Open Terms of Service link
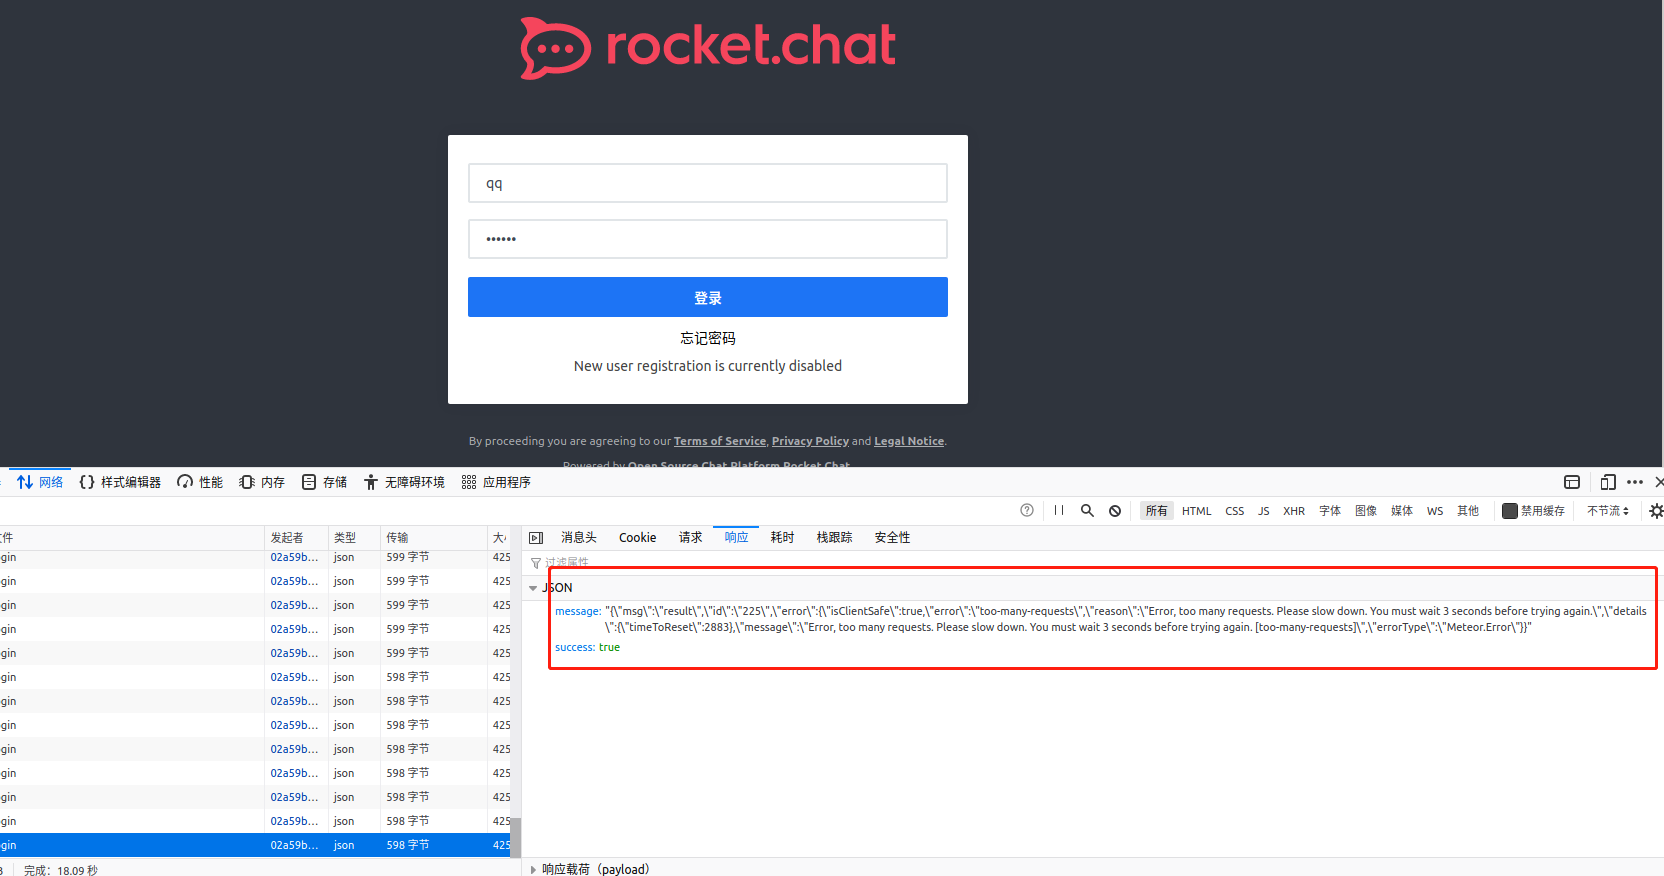Screen dimensions: 1664x876 720,441
